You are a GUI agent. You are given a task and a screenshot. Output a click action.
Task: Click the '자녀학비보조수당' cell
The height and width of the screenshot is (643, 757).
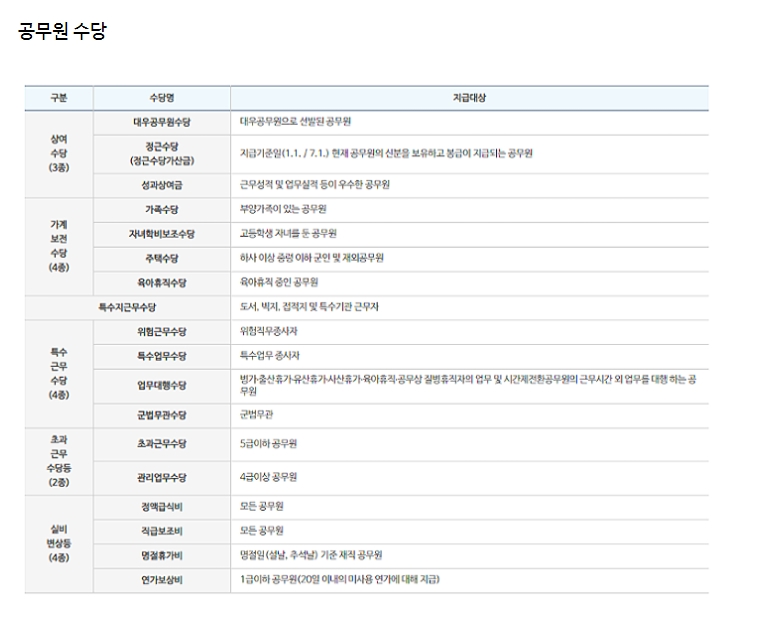pyautogui.click(x=162, y=235)
